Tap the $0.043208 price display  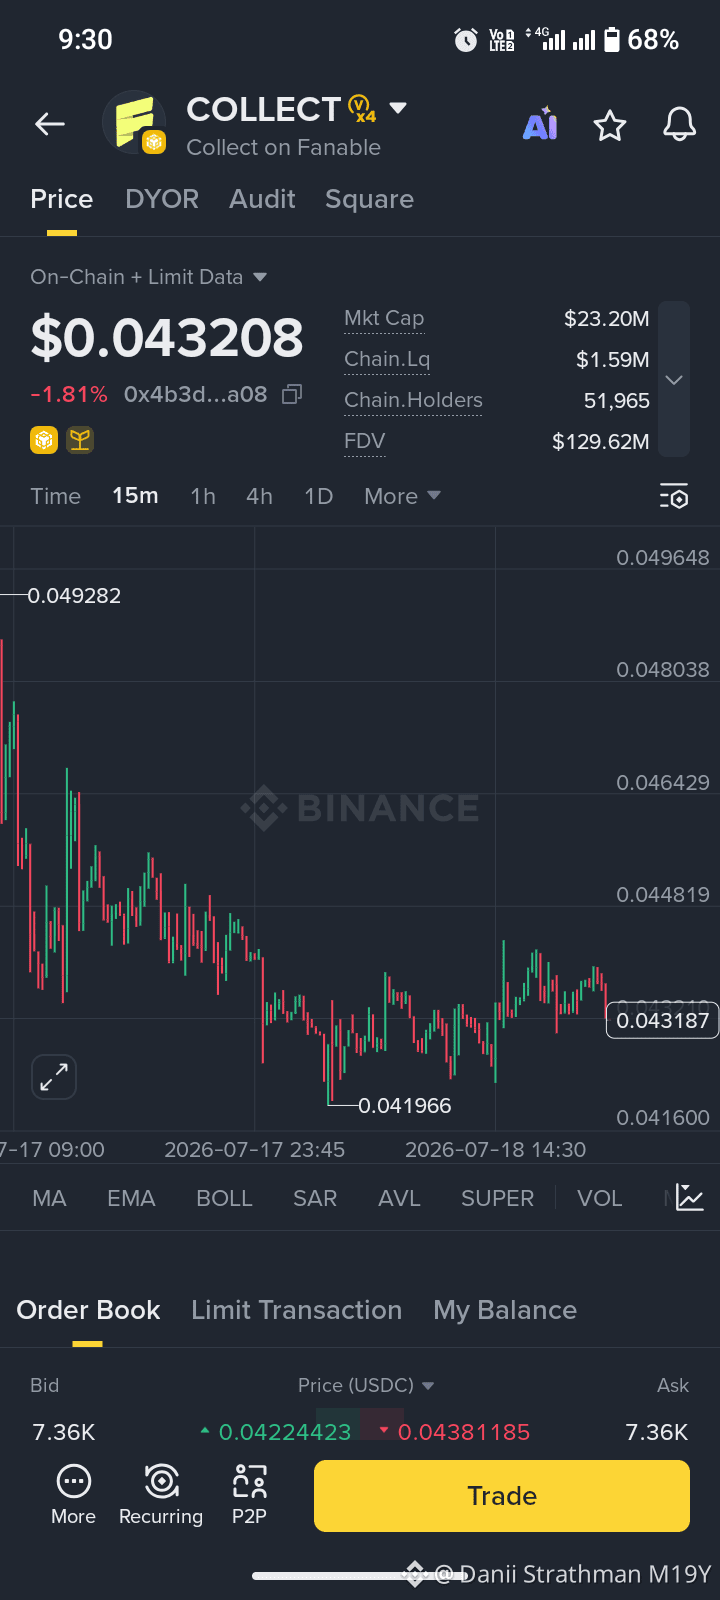point(167,337)
